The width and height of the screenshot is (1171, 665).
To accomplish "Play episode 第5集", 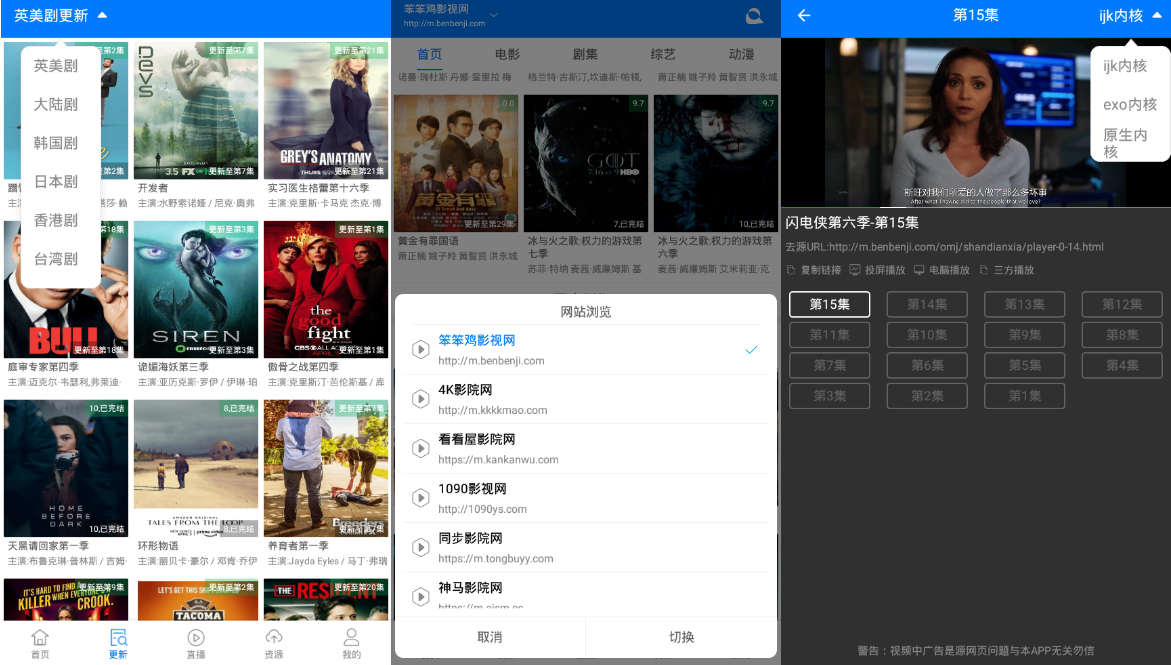I will click(1025, 365).
